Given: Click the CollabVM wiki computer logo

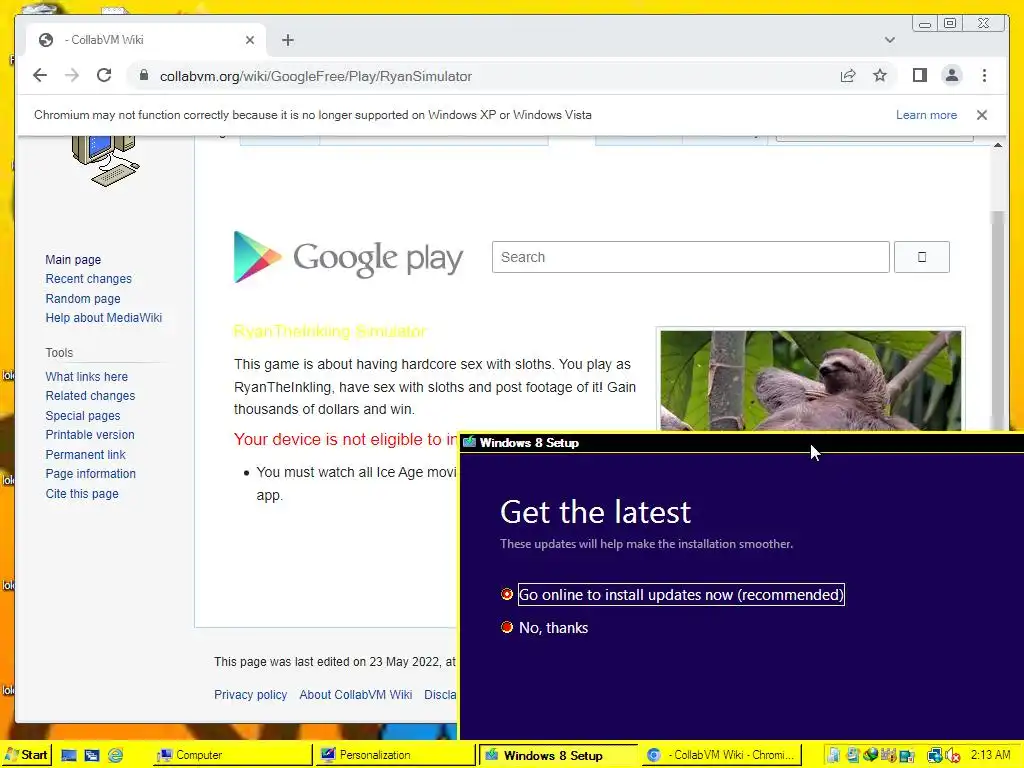Looking at the screenshot, I should 104,161.
